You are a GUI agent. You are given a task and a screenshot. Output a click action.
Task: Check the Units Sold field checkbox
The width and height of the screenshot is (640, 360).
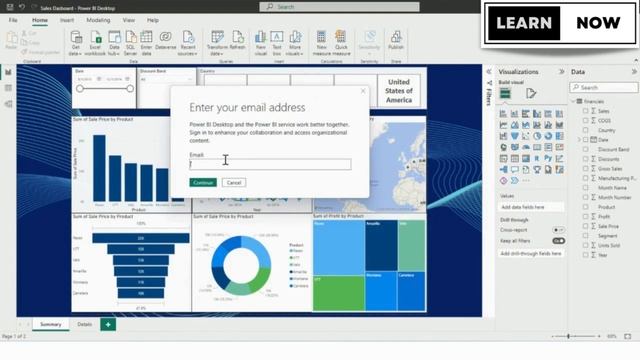(585, 245)
